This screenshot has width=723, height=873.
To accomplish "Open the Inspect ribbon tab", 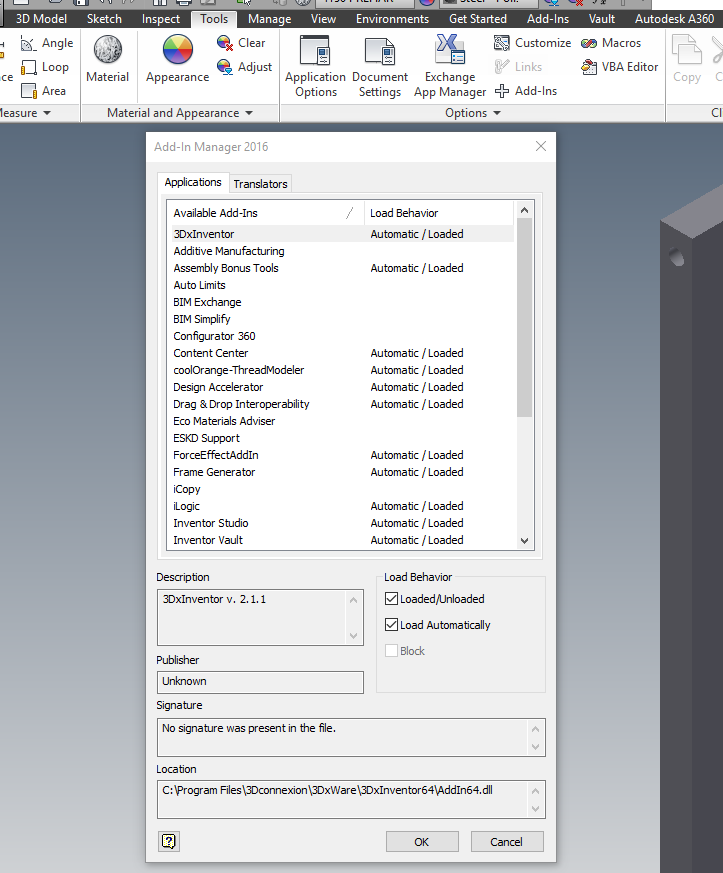I will pos(161,19).
